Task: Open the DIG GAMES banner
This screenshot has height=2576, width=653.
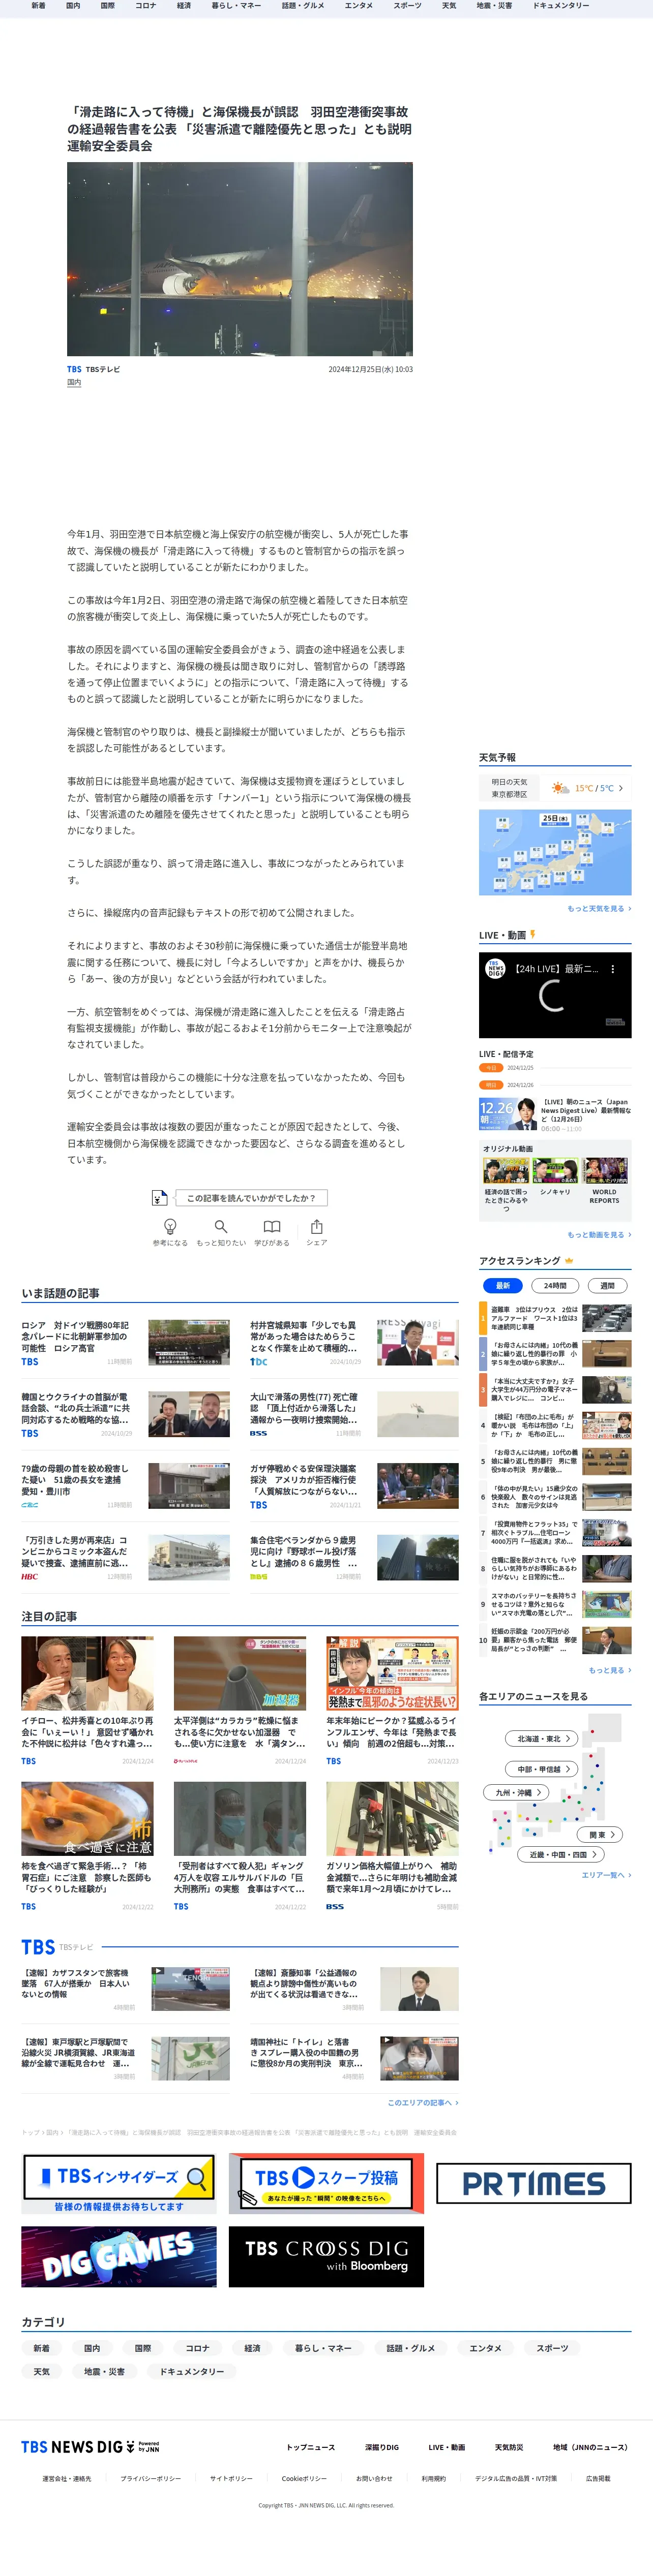Action: (x=119, y=2256)
